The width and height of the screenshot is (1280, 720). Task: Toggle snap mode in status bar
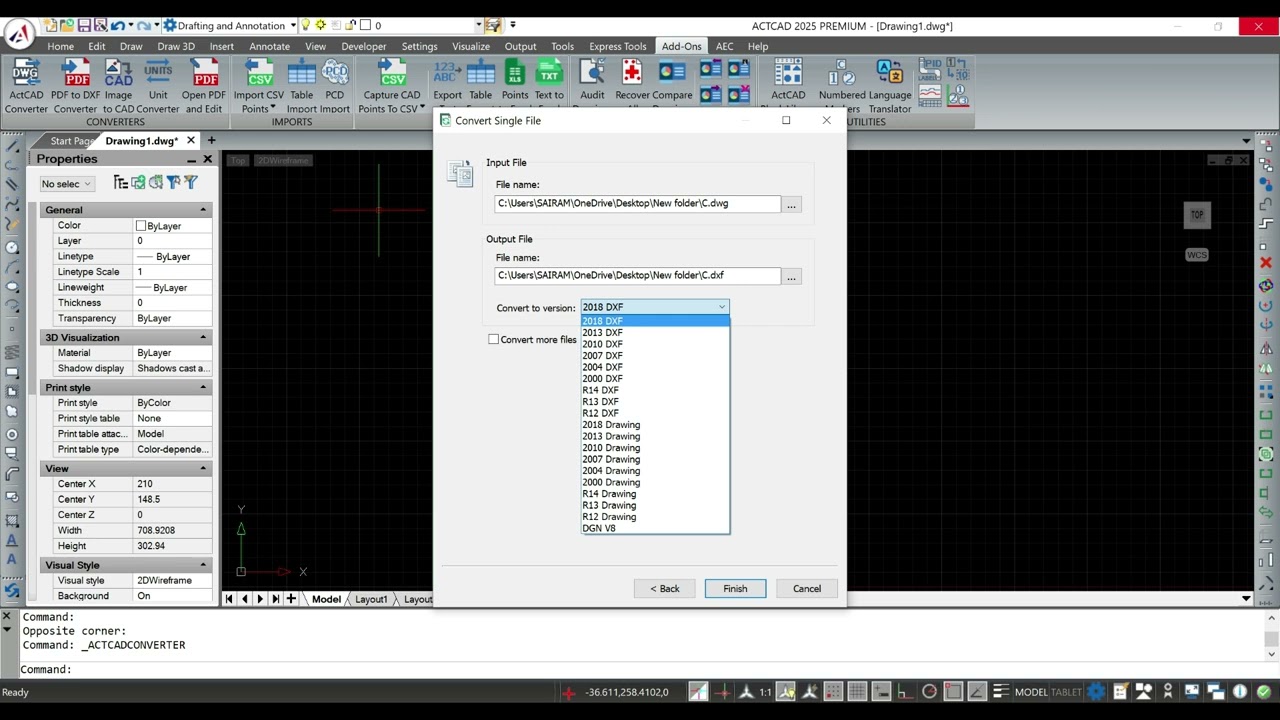click(834, 692)
